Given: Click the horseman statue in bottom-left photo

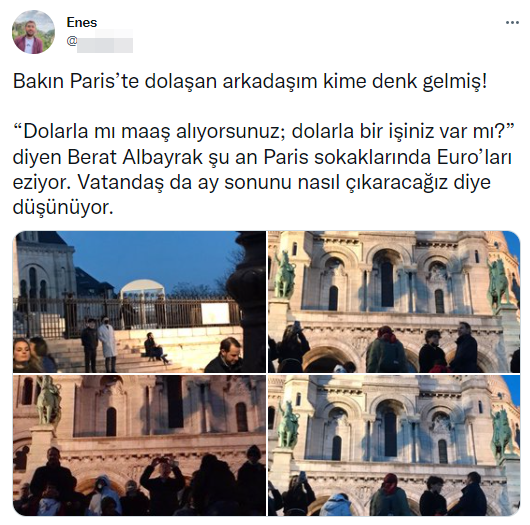Looking at the screenshot, I should click(48, 401).
